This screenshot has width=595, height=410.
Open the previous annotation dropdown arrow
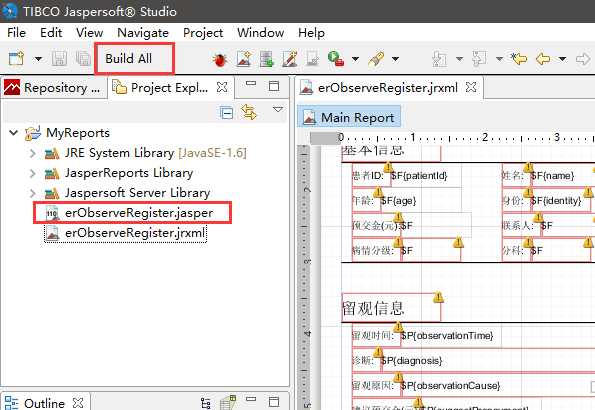click(x=499, y=59)
